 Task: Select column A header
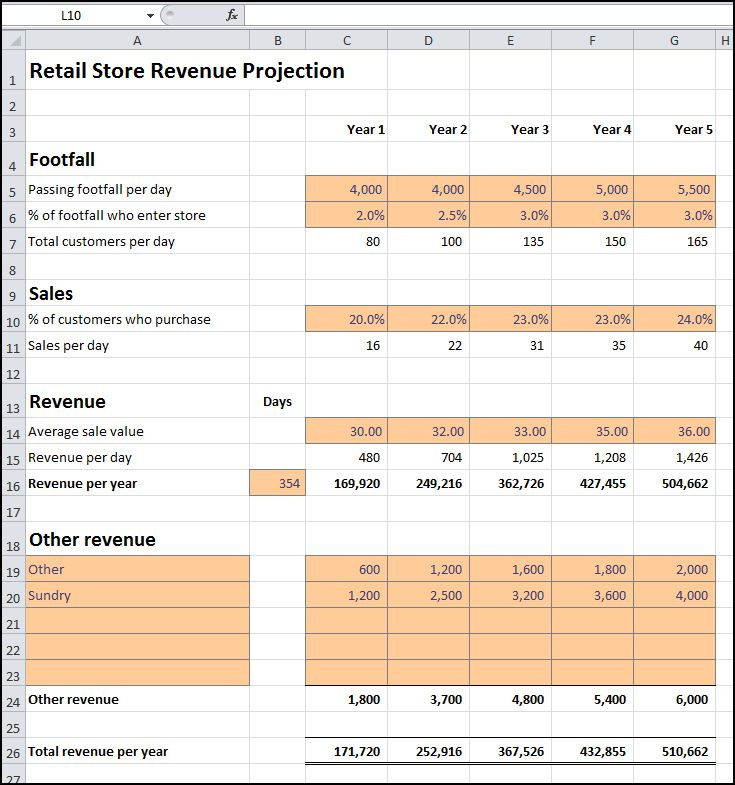click(x=137, y=41)
